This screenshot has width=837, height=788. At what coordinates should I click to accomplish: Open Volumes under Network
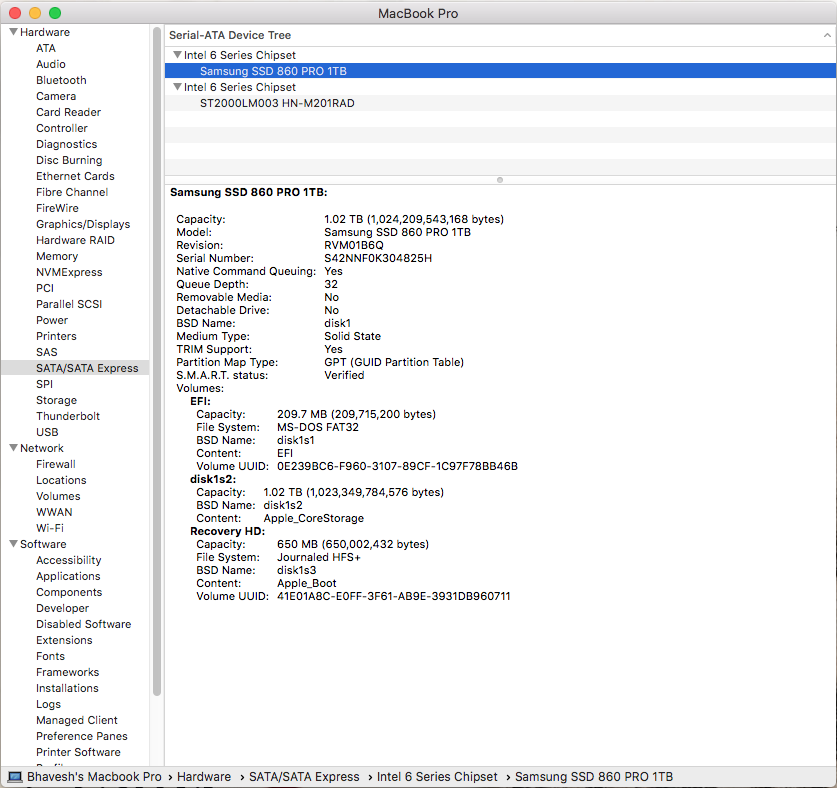pyautogui.click(x=58, y=497)
